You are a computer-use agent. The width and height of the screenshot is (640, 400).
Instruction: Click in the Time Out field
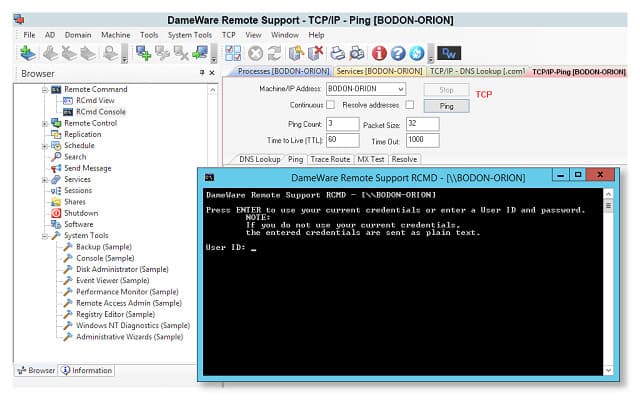423,140
